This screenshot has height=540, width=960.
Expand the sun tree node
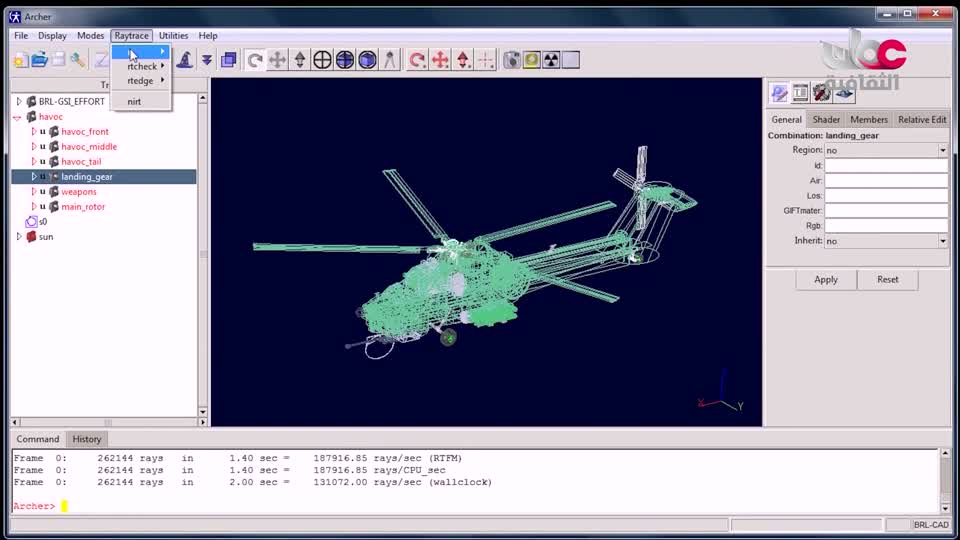[18, 237]
